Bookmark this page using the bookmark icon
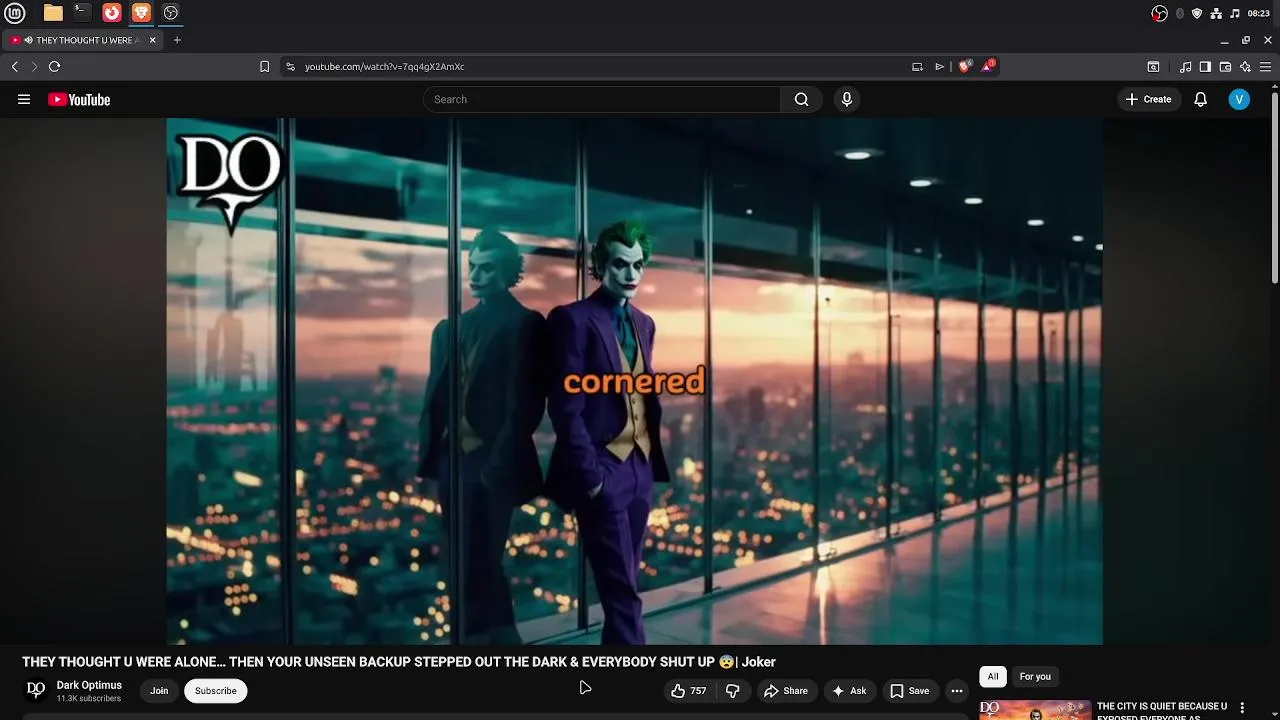Image resolution: width=1280 pixels, height=720 pixels. [264, 67]
